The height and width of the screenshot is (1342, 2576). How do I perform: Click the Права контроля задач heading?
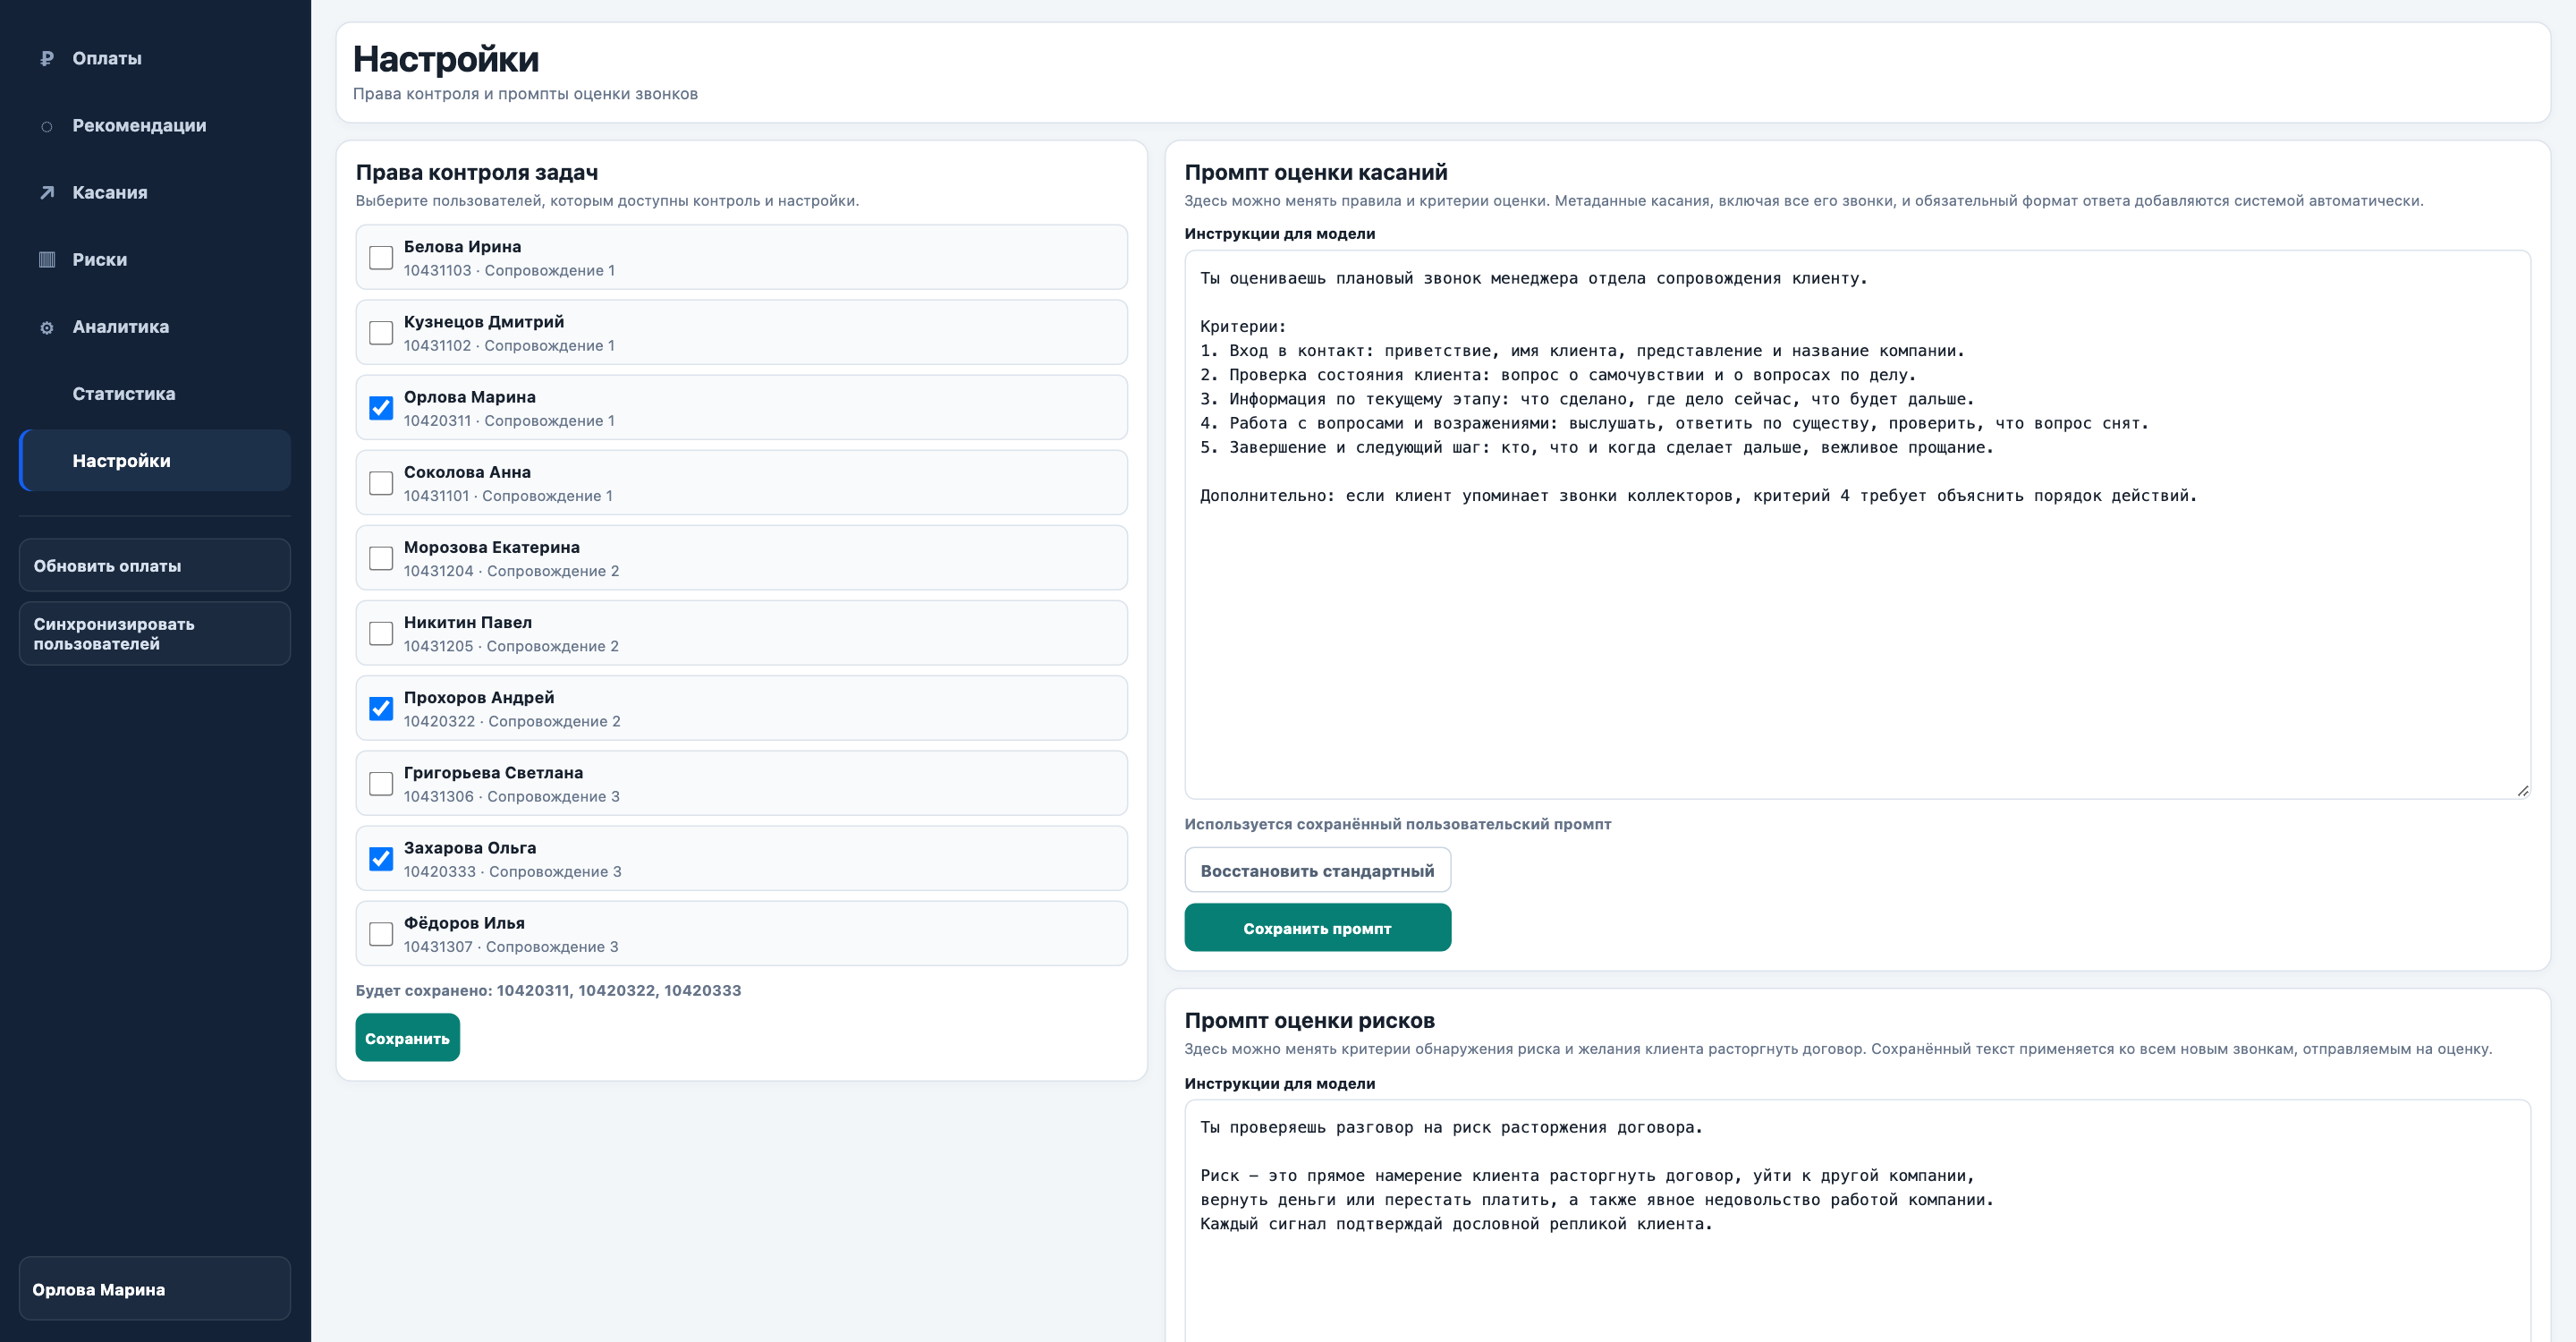pyautogui.click(x=477, y=173)
